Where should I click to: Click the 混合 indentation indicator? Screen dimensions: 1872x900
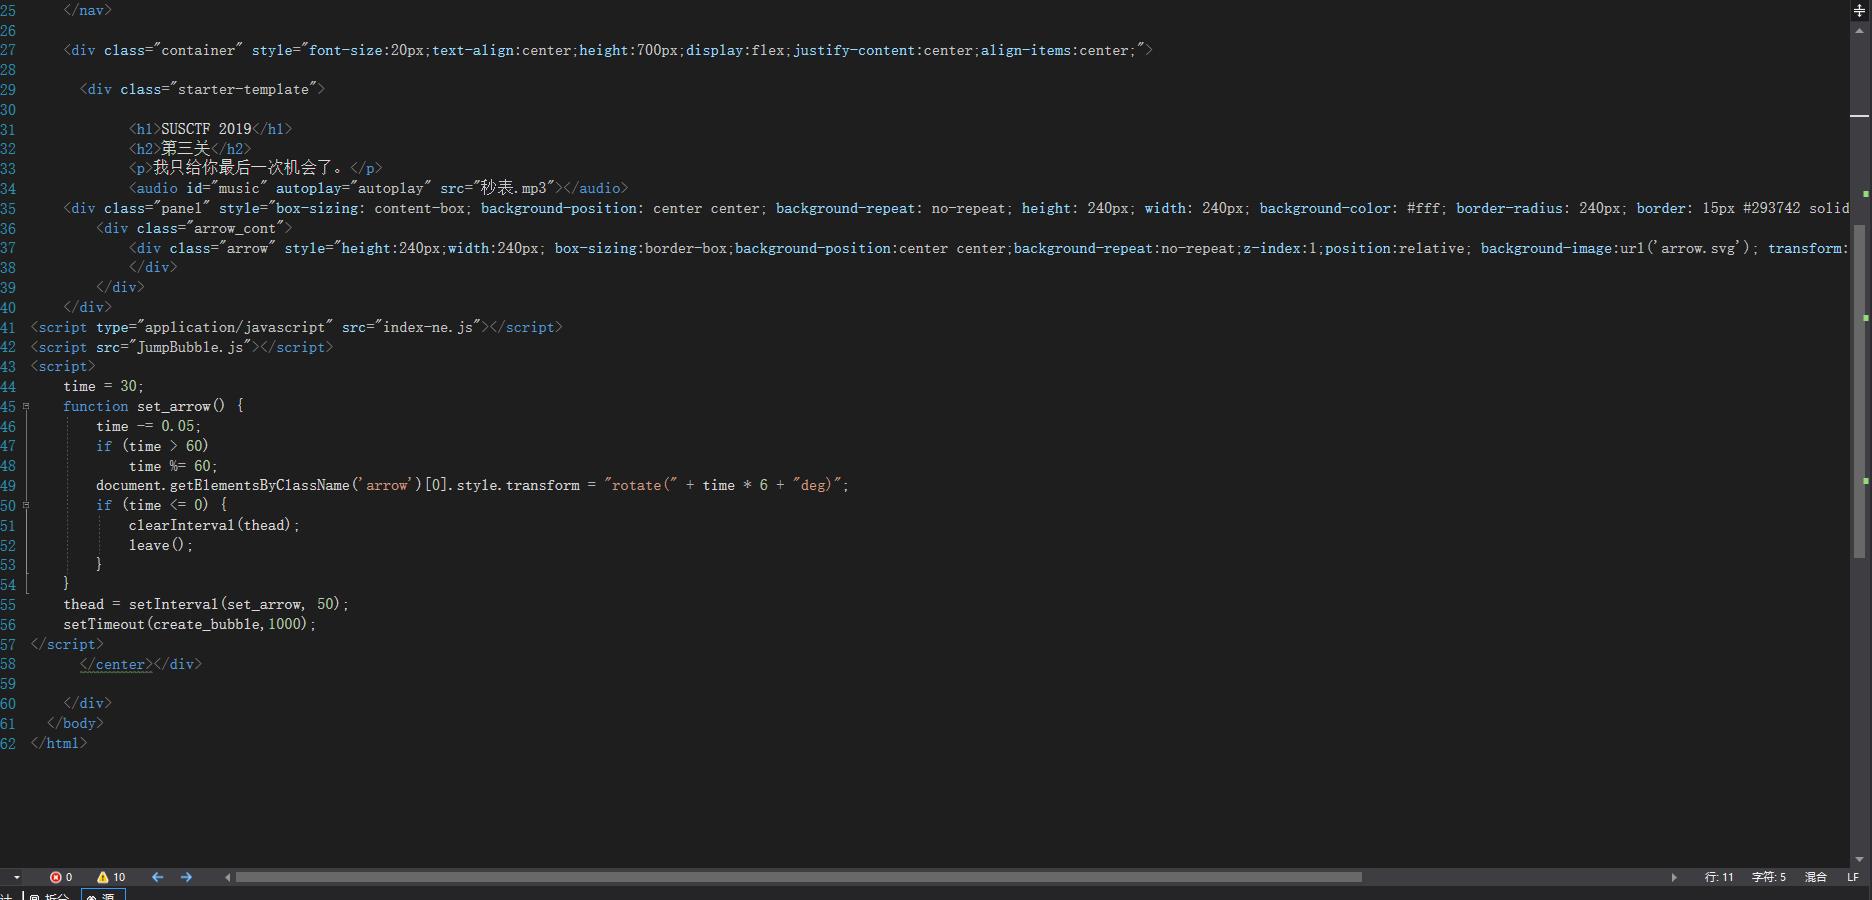tap(1816, 877)
